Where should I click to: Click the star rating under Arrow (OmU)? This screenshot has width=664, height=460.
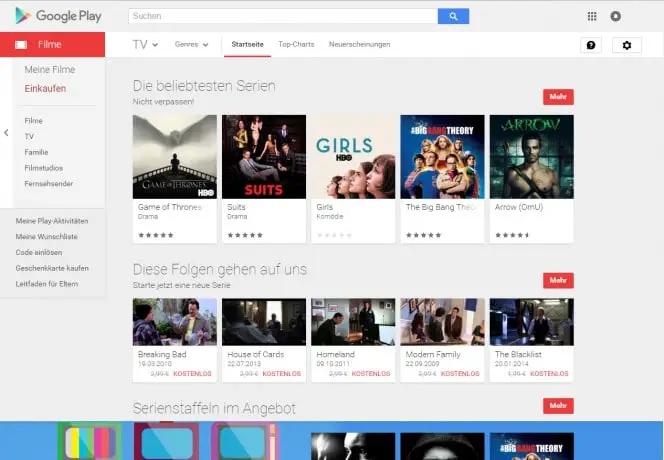click(x=512, y=235)
